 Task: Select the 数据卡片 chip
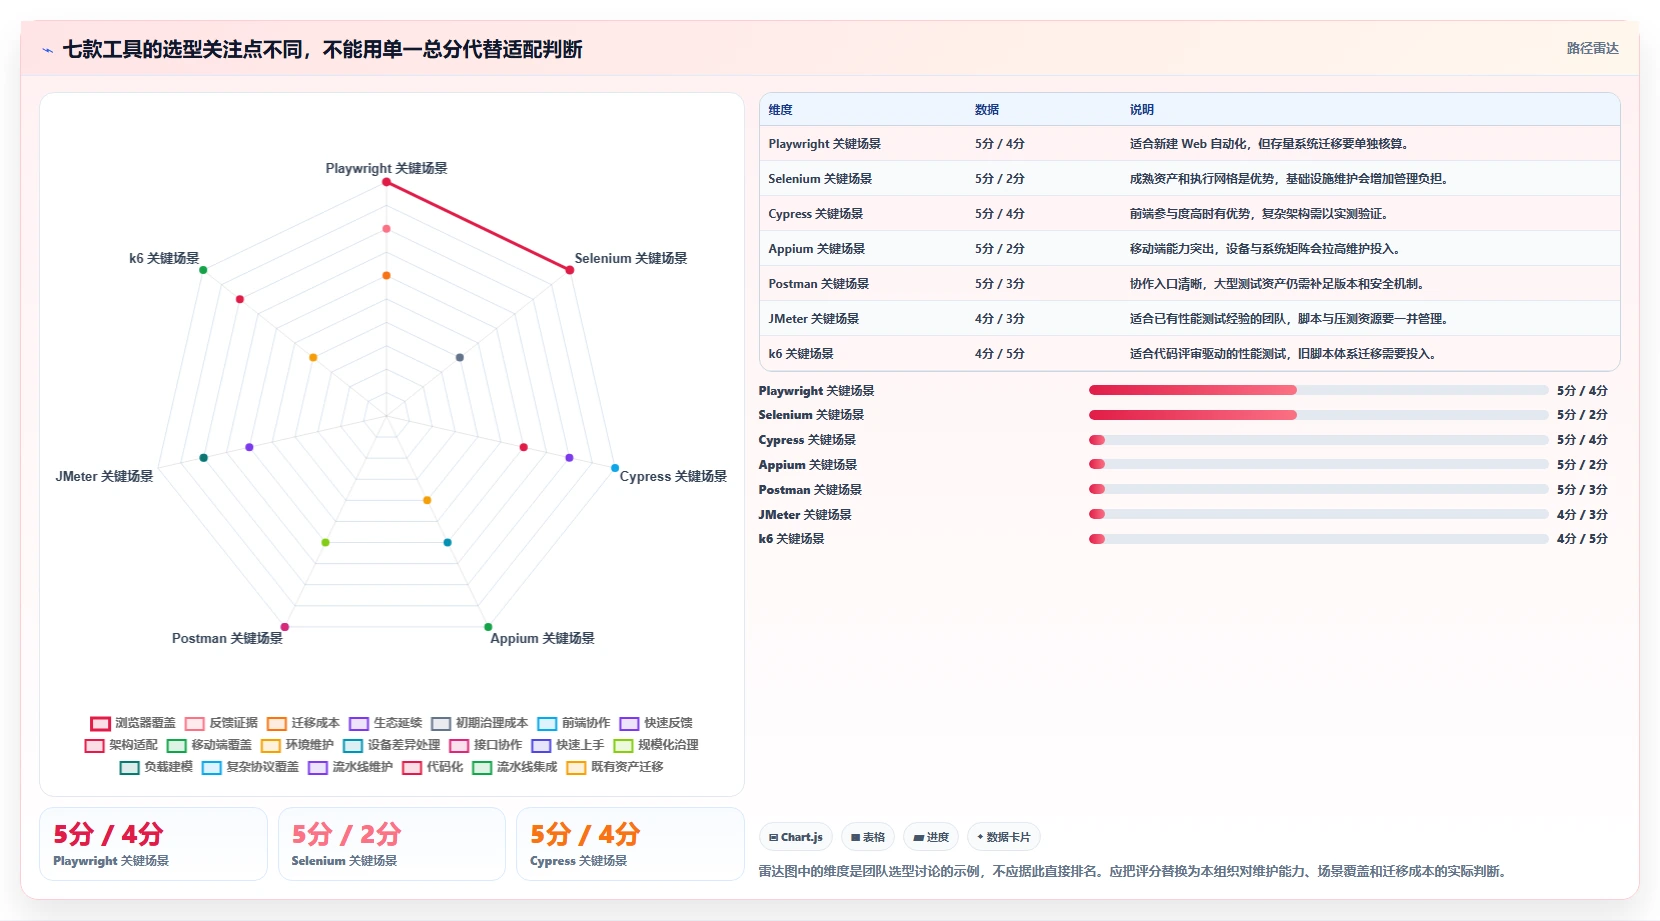[x=1004, y=838]
